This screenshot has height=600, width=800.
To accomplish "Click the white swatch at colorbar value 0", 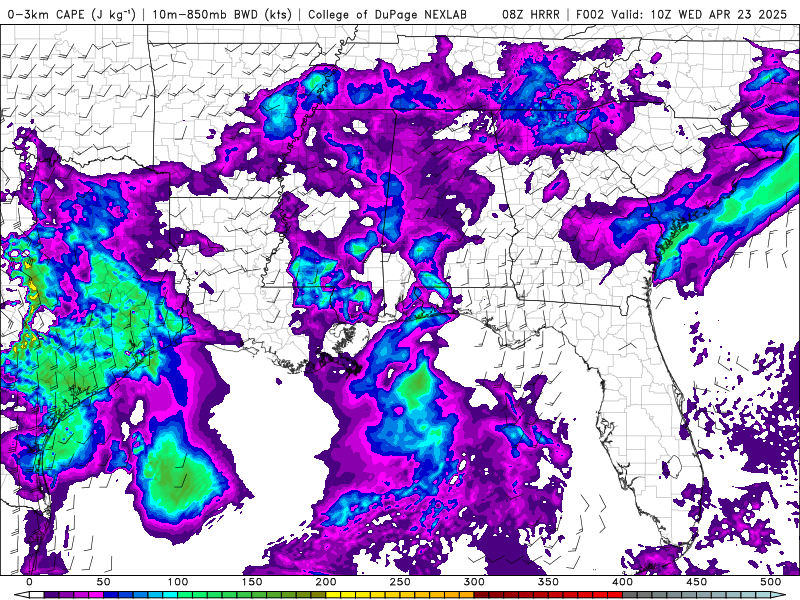I will pyautogui.click(x=37, y=595).
